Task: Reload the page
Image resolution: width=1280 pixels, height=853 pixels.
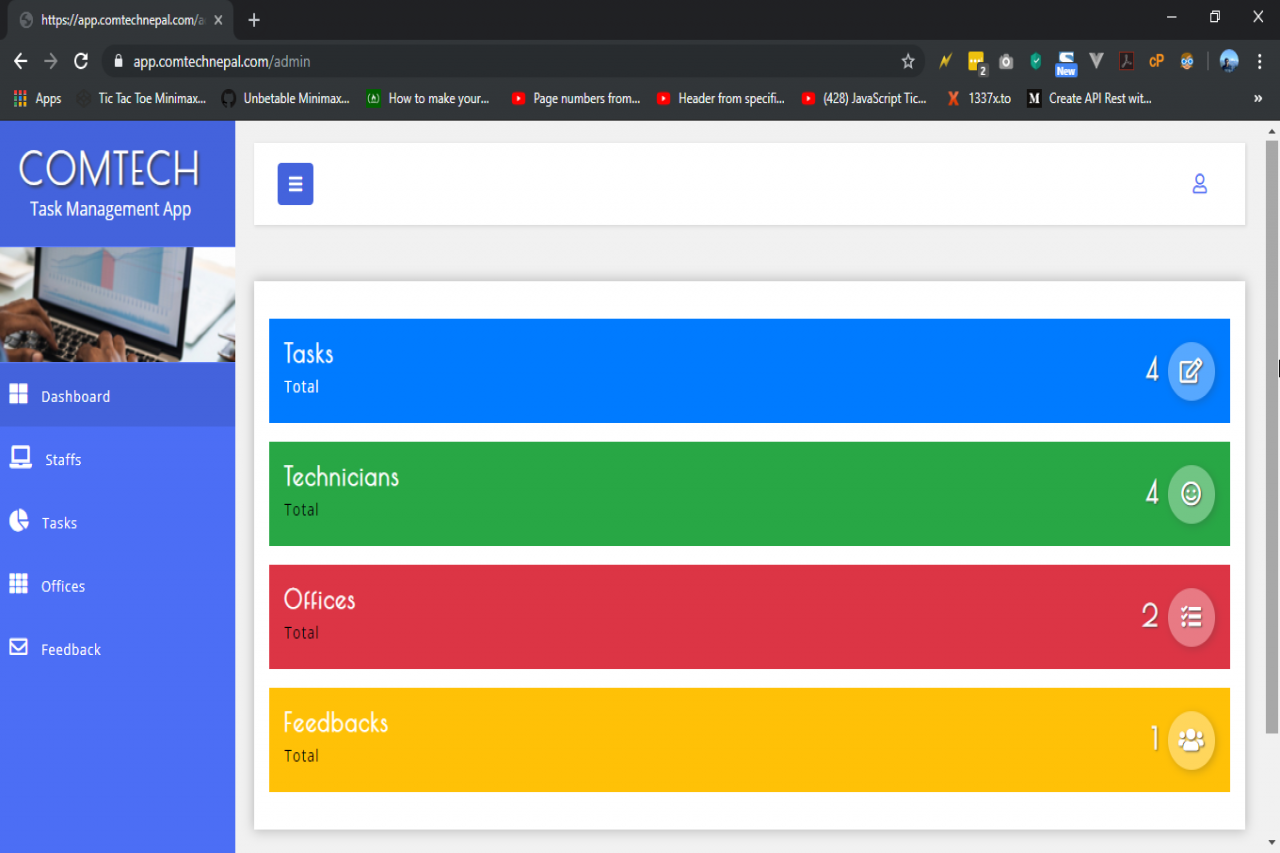Action: pyautogui.click(x=81, y=62)
